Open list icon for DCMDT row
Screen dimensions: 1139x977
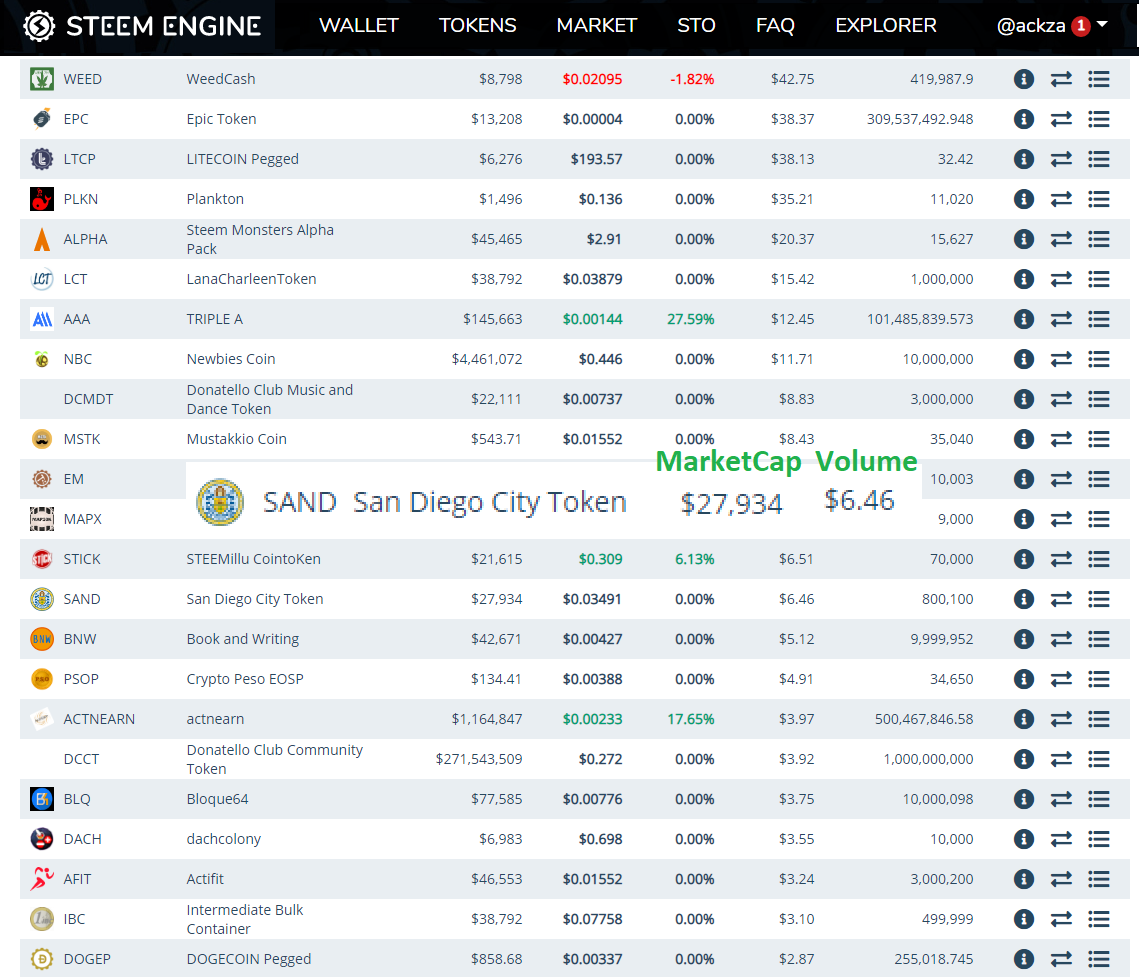tap(1099, 399)
